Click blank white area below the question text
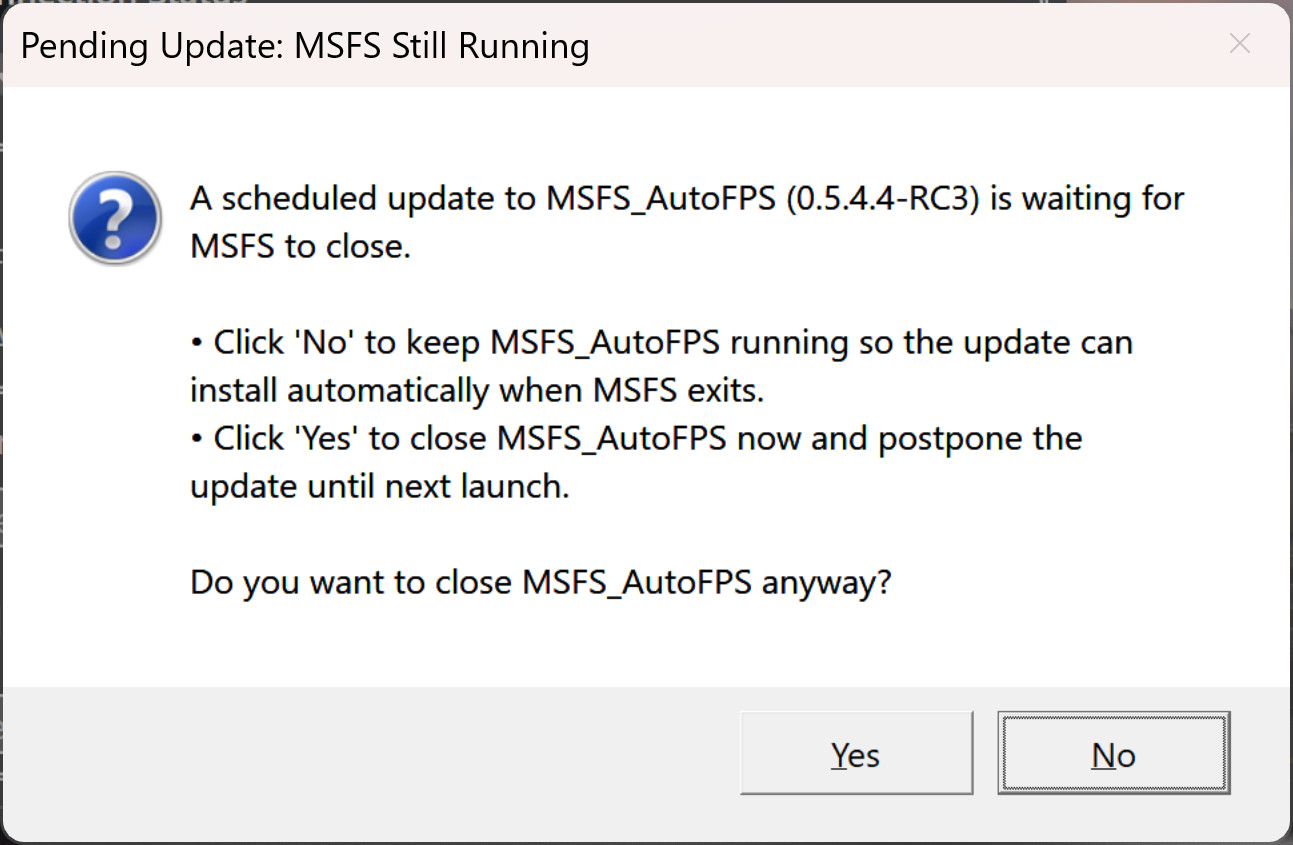 point(640,645)
